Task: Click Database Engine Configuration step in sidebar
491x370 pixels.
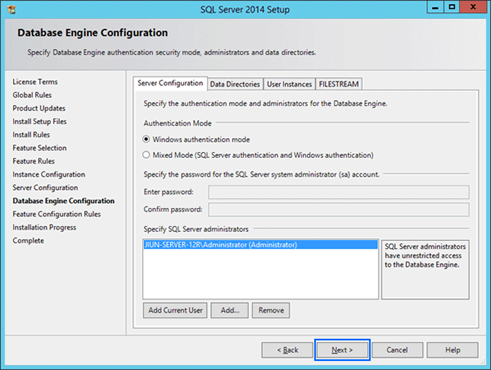Action: pos(63,201)
